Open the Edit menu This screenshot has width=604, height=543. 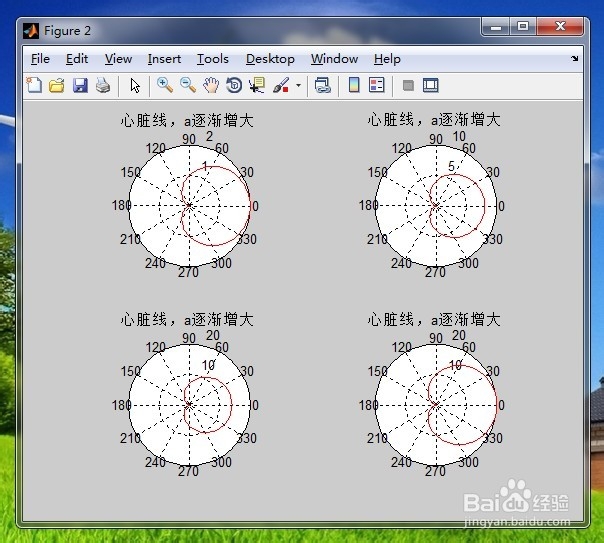(x=77, y=59)
